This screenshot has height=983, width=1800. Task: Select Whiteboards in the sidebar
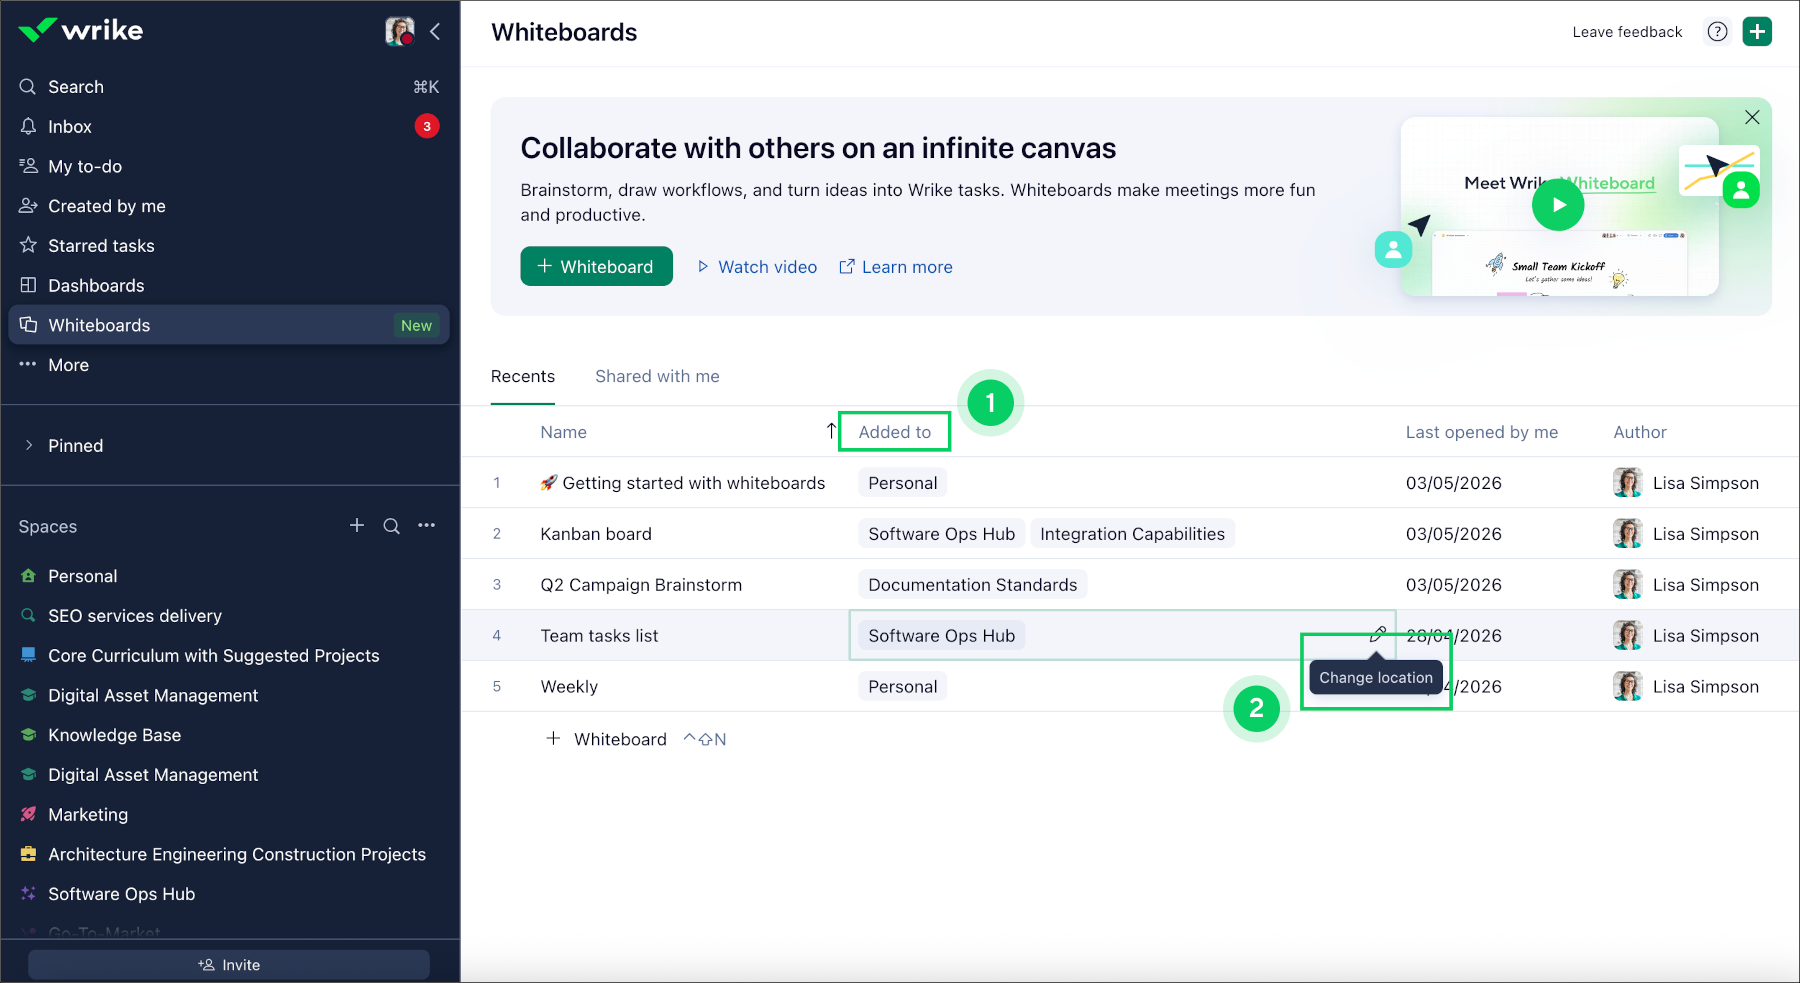pyautogui.click(x=229, y=325)
